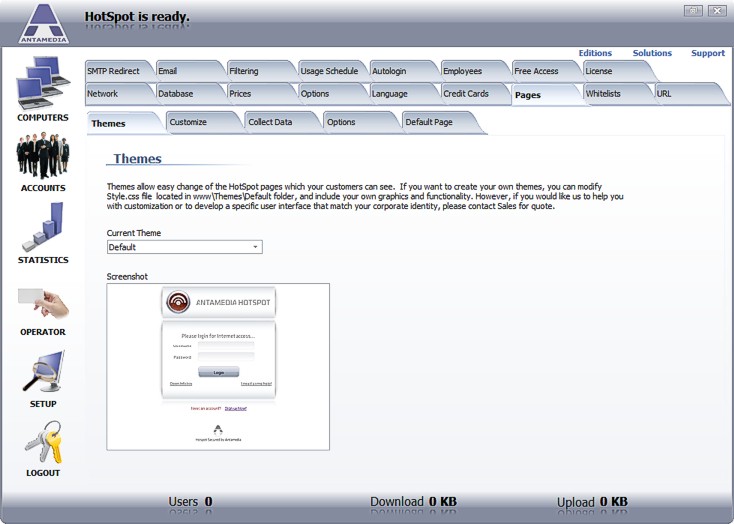Switch to the SMTP Redirect tab
Image resolution: width=734 pixels, height=524 pixels.
point(117,71)
